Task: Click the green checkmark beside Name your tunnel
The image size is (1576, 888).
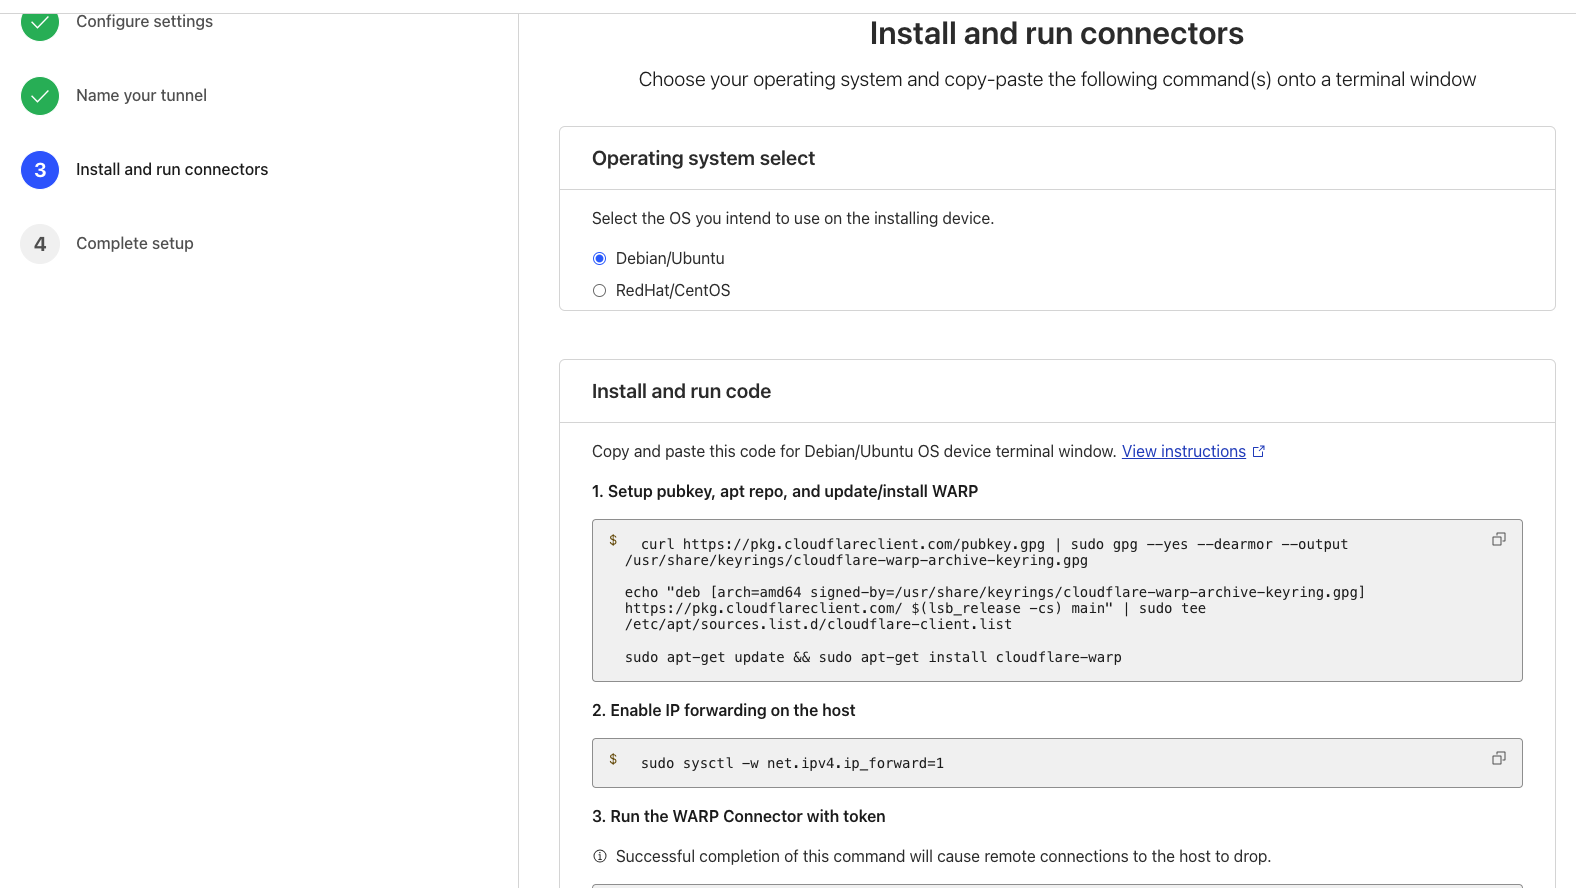Action: click(x=40, y=96)
